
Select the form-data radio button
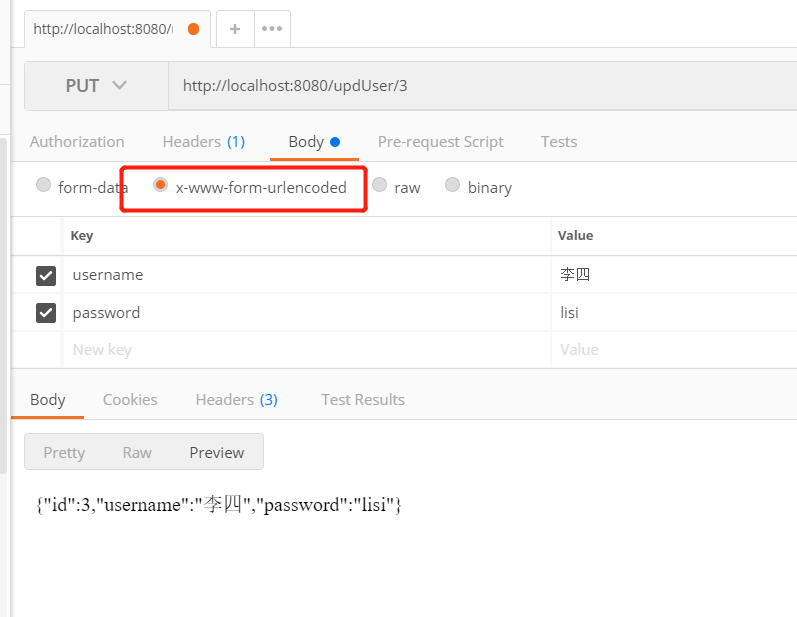coord(43,185)
